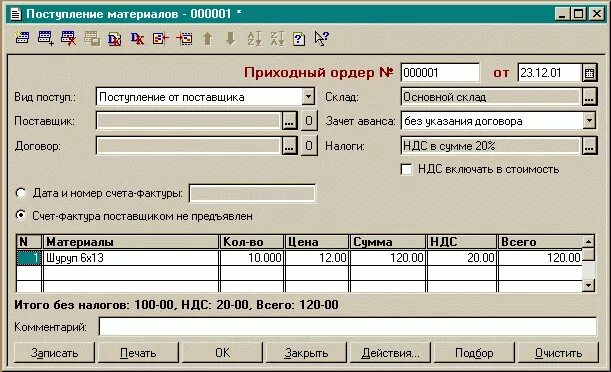Screen dimensions: 611x372
Task: Click the empty Поставщик field
Action: pyautogui.click(x=188, y=121)
